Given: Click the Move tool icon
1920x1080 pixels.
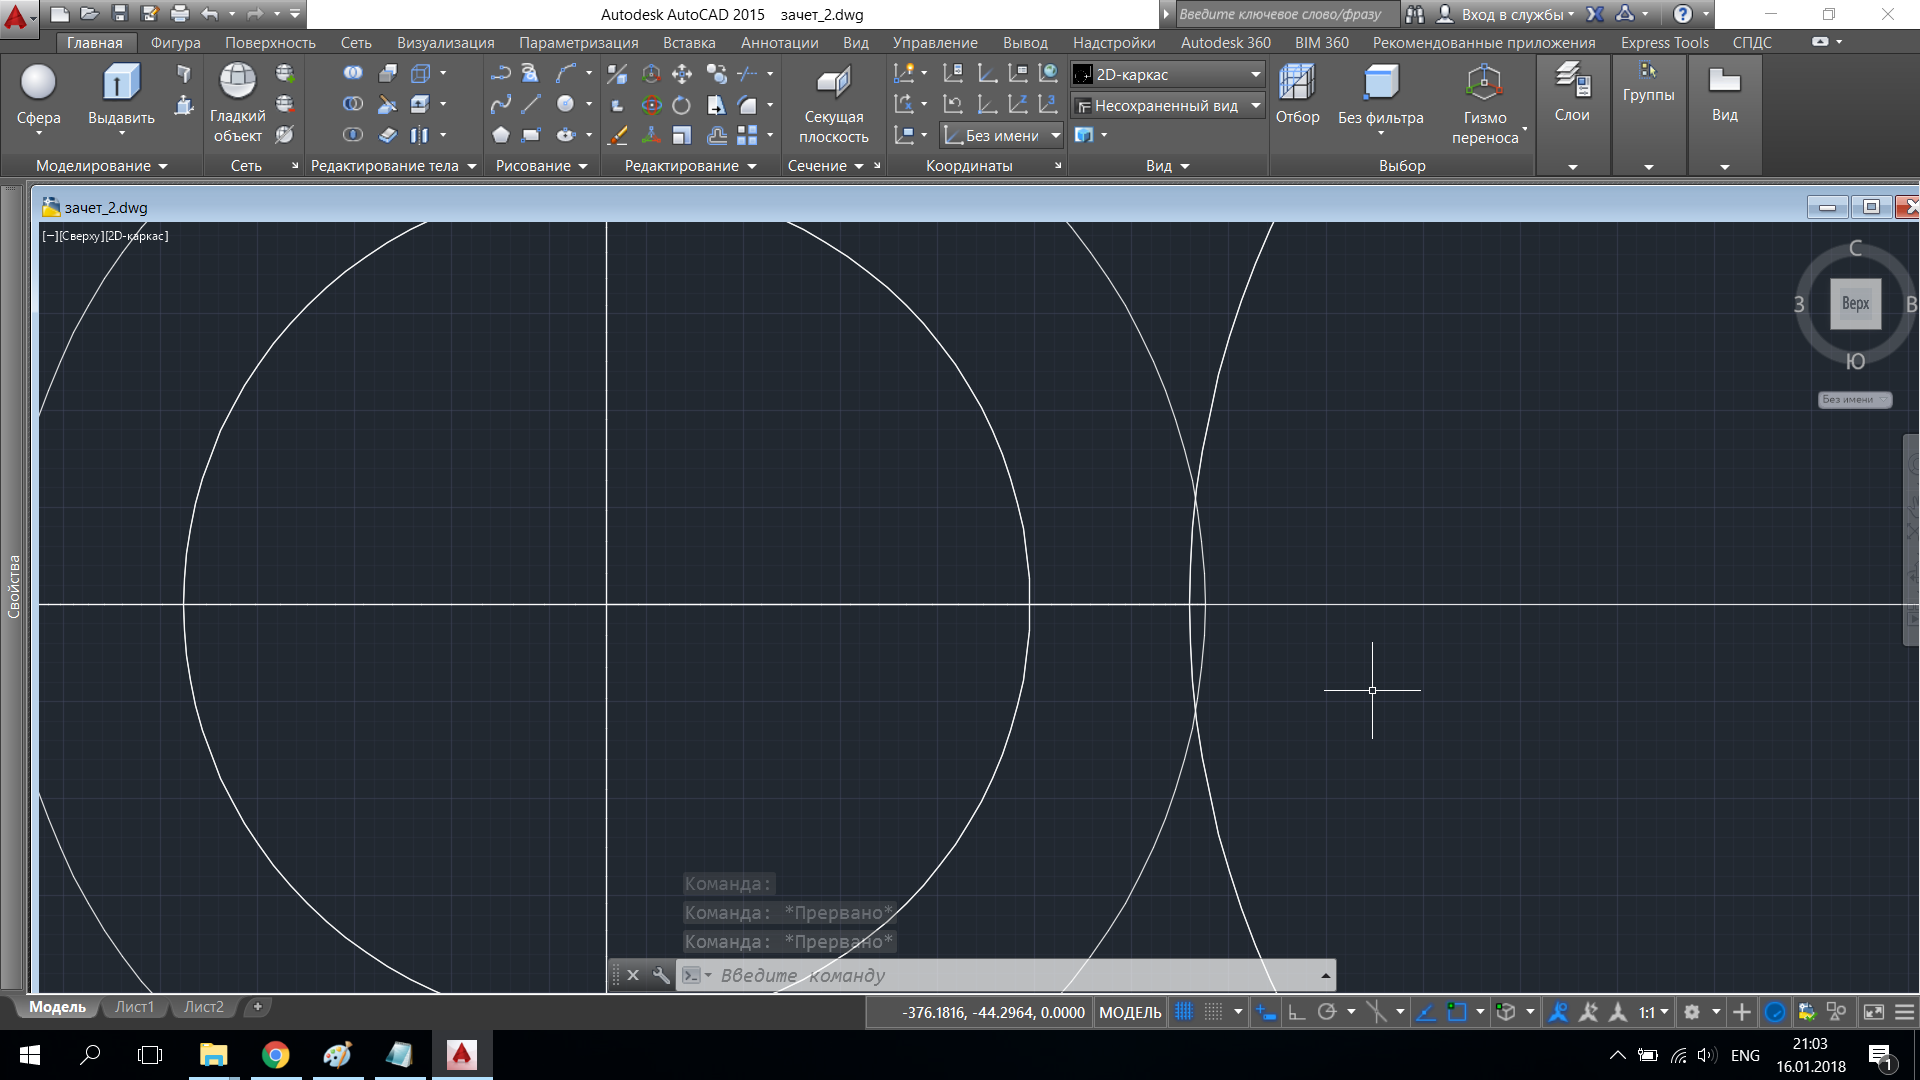Looking at the screenshot, I should tap(682, 73).
